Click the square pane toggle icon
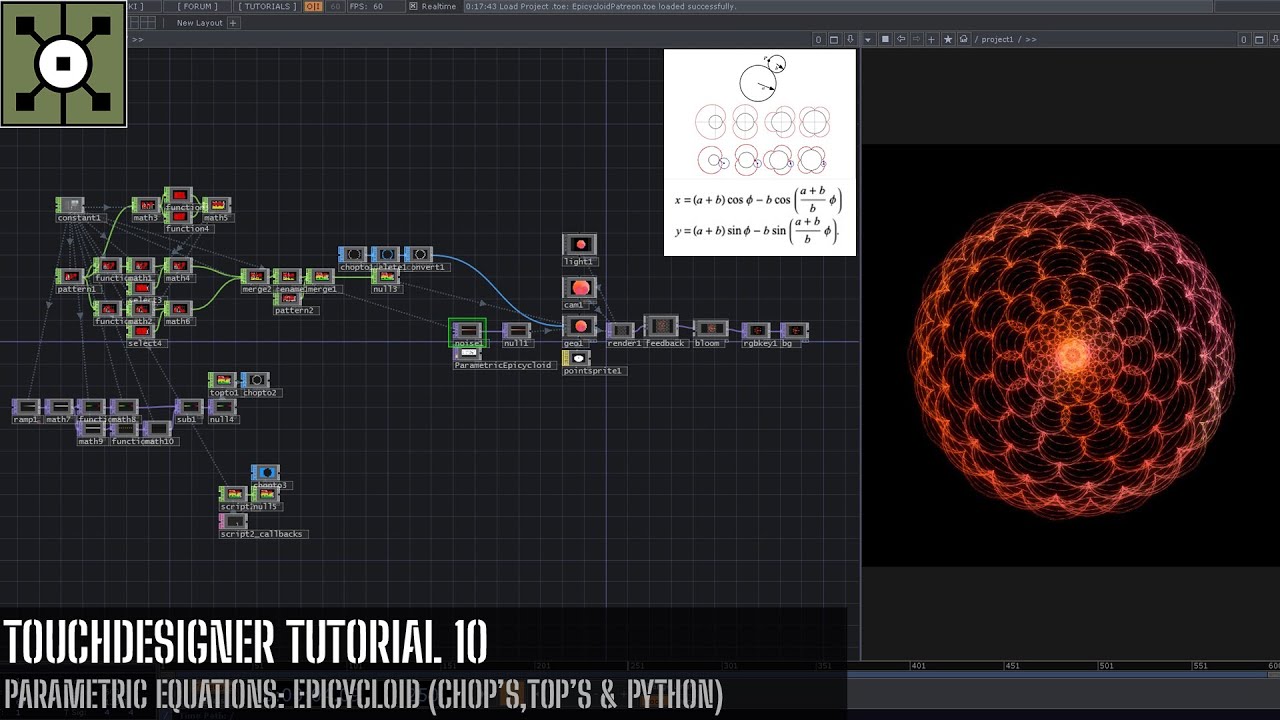The image size is (1280, 720). pos(885,39)
